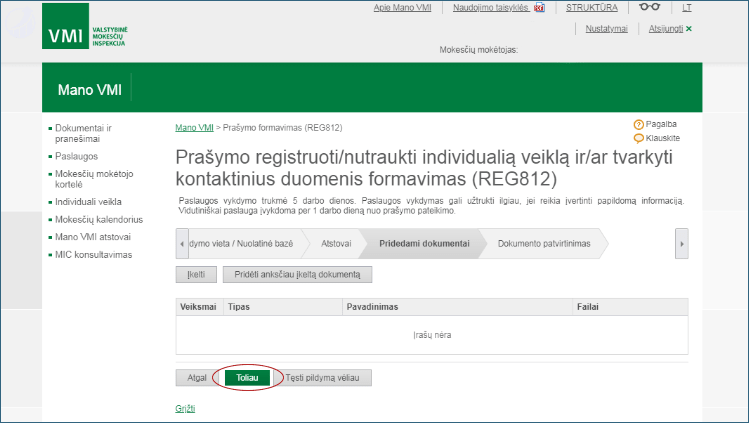Open Nustatymai settings link
The image size is (749, 423).
606,29
